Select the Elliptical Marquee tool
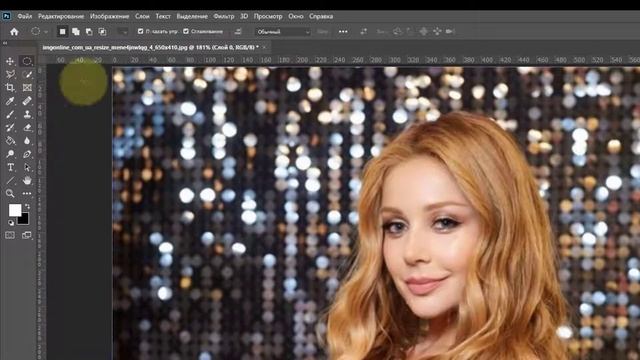 [x=27, y=61]
